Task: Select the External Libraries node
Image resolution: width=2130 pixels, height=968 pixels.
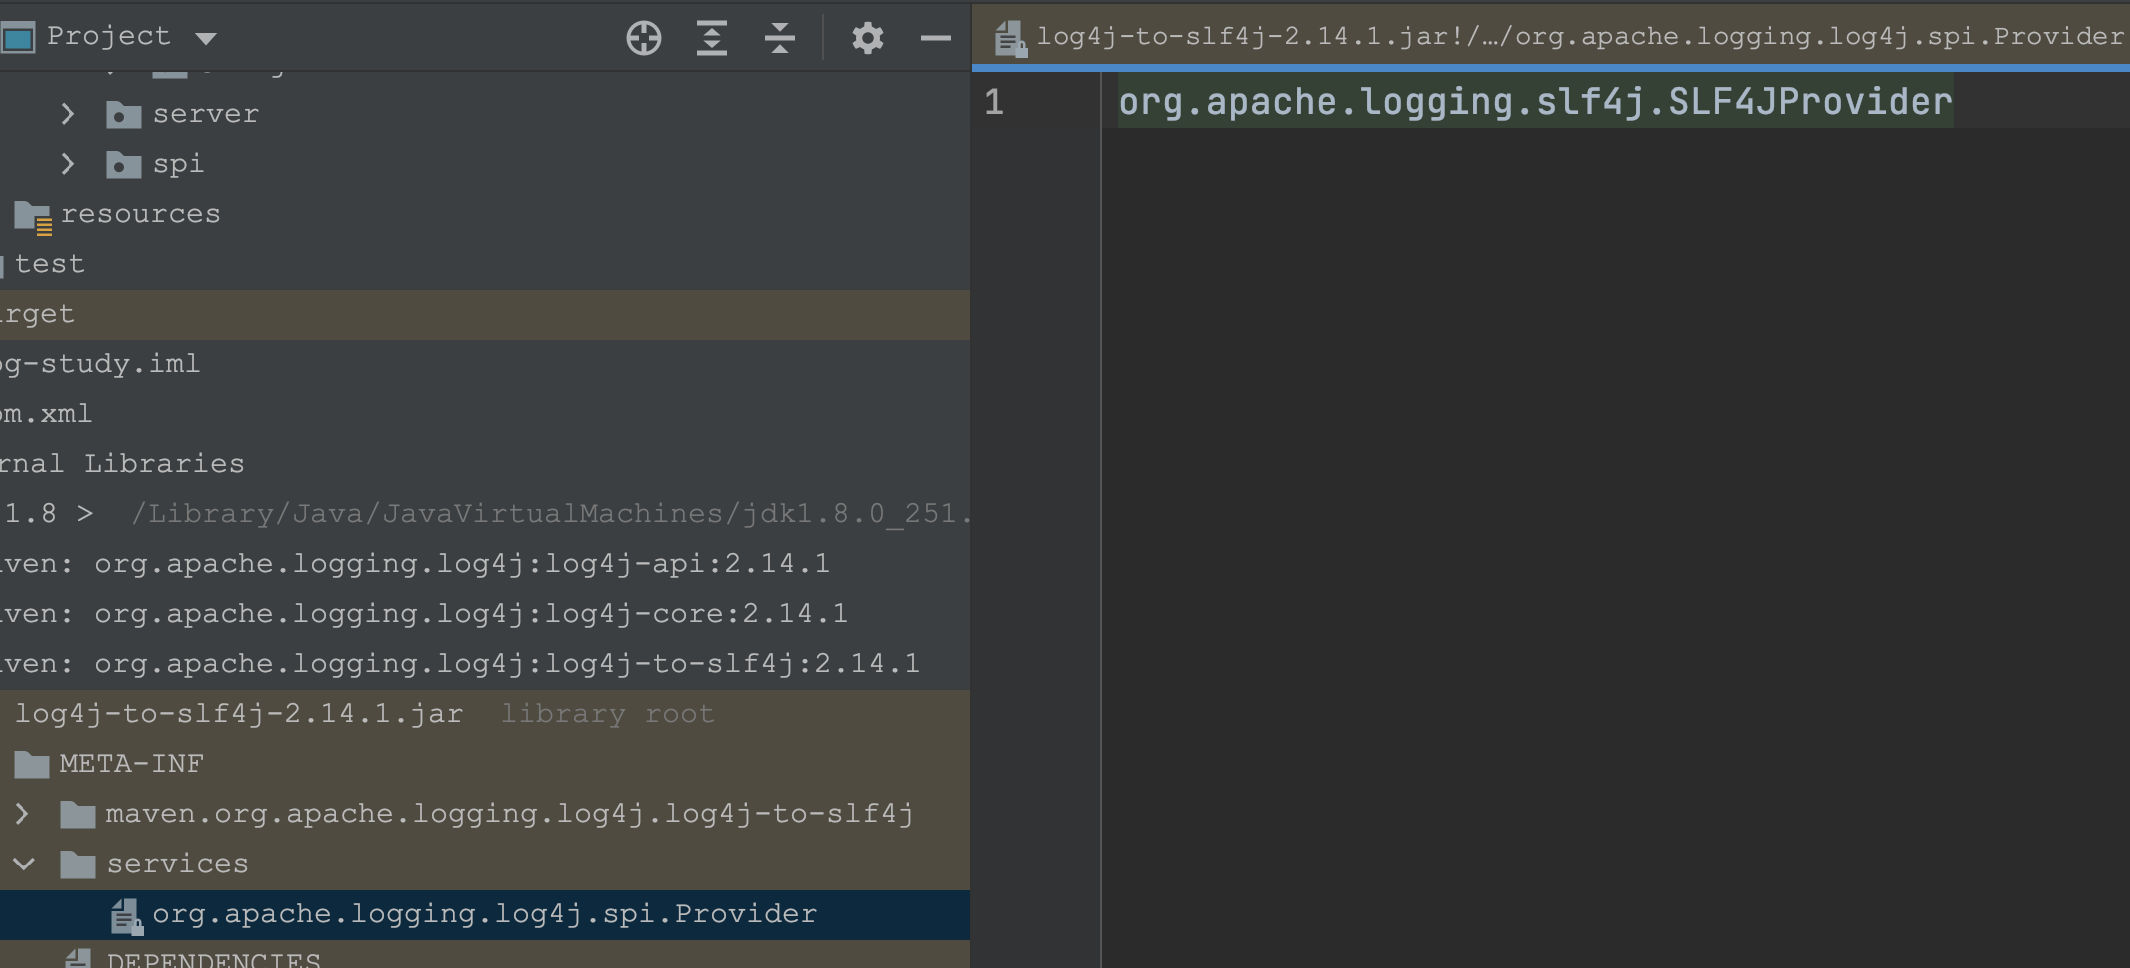Action: click(485, 464)
